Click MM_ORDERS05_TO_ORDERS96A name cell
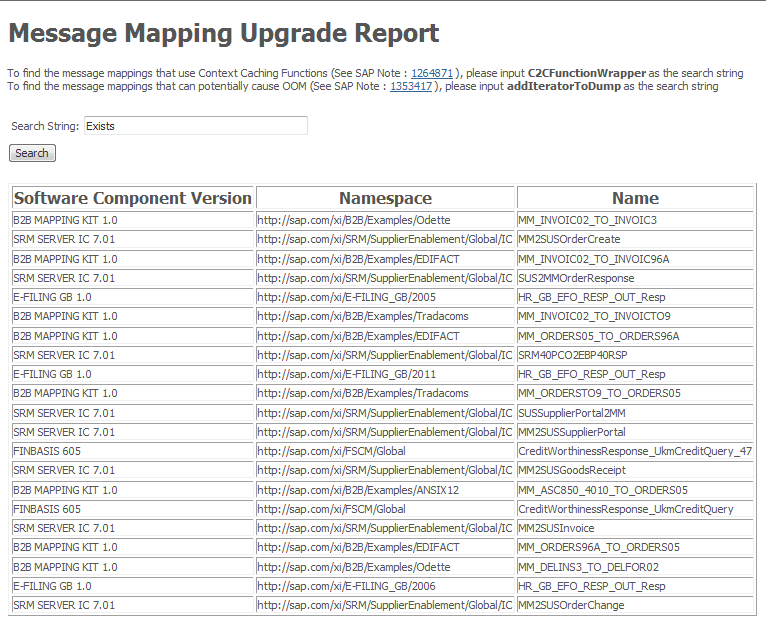Screen dimensions: 766x627 635,336
